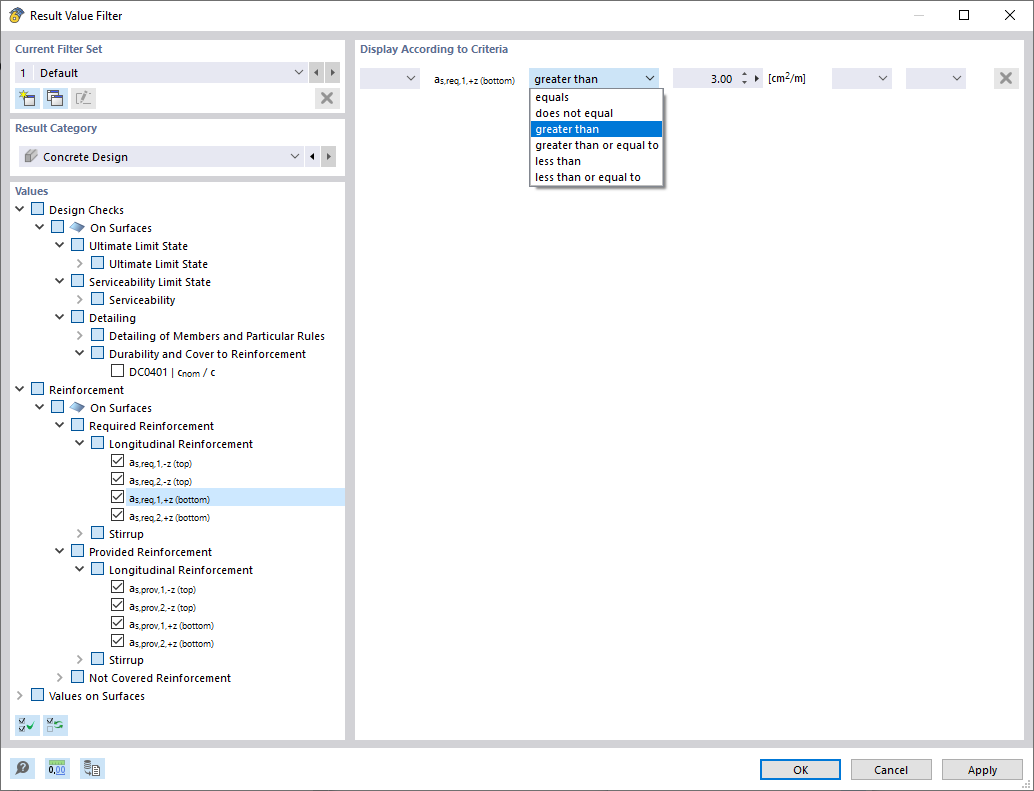Screen dimensions: 1034x791
Task: Expand the Serviceability child node
Action: click(x=79, y=299)
